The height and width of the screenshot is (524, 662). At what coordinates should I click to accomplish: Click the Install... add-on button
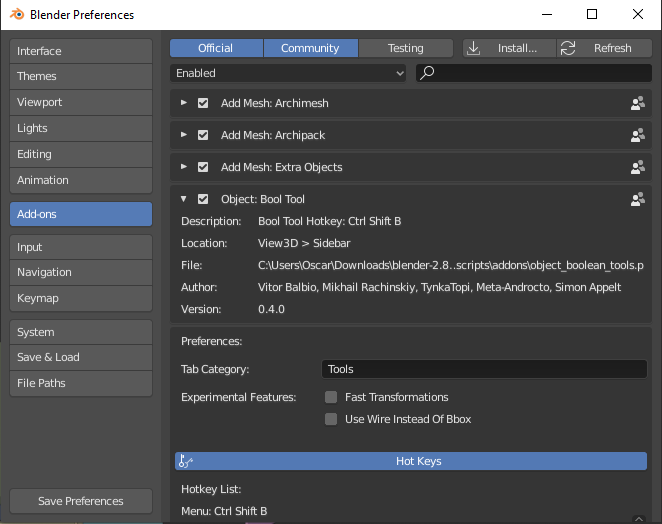point(510,48)
